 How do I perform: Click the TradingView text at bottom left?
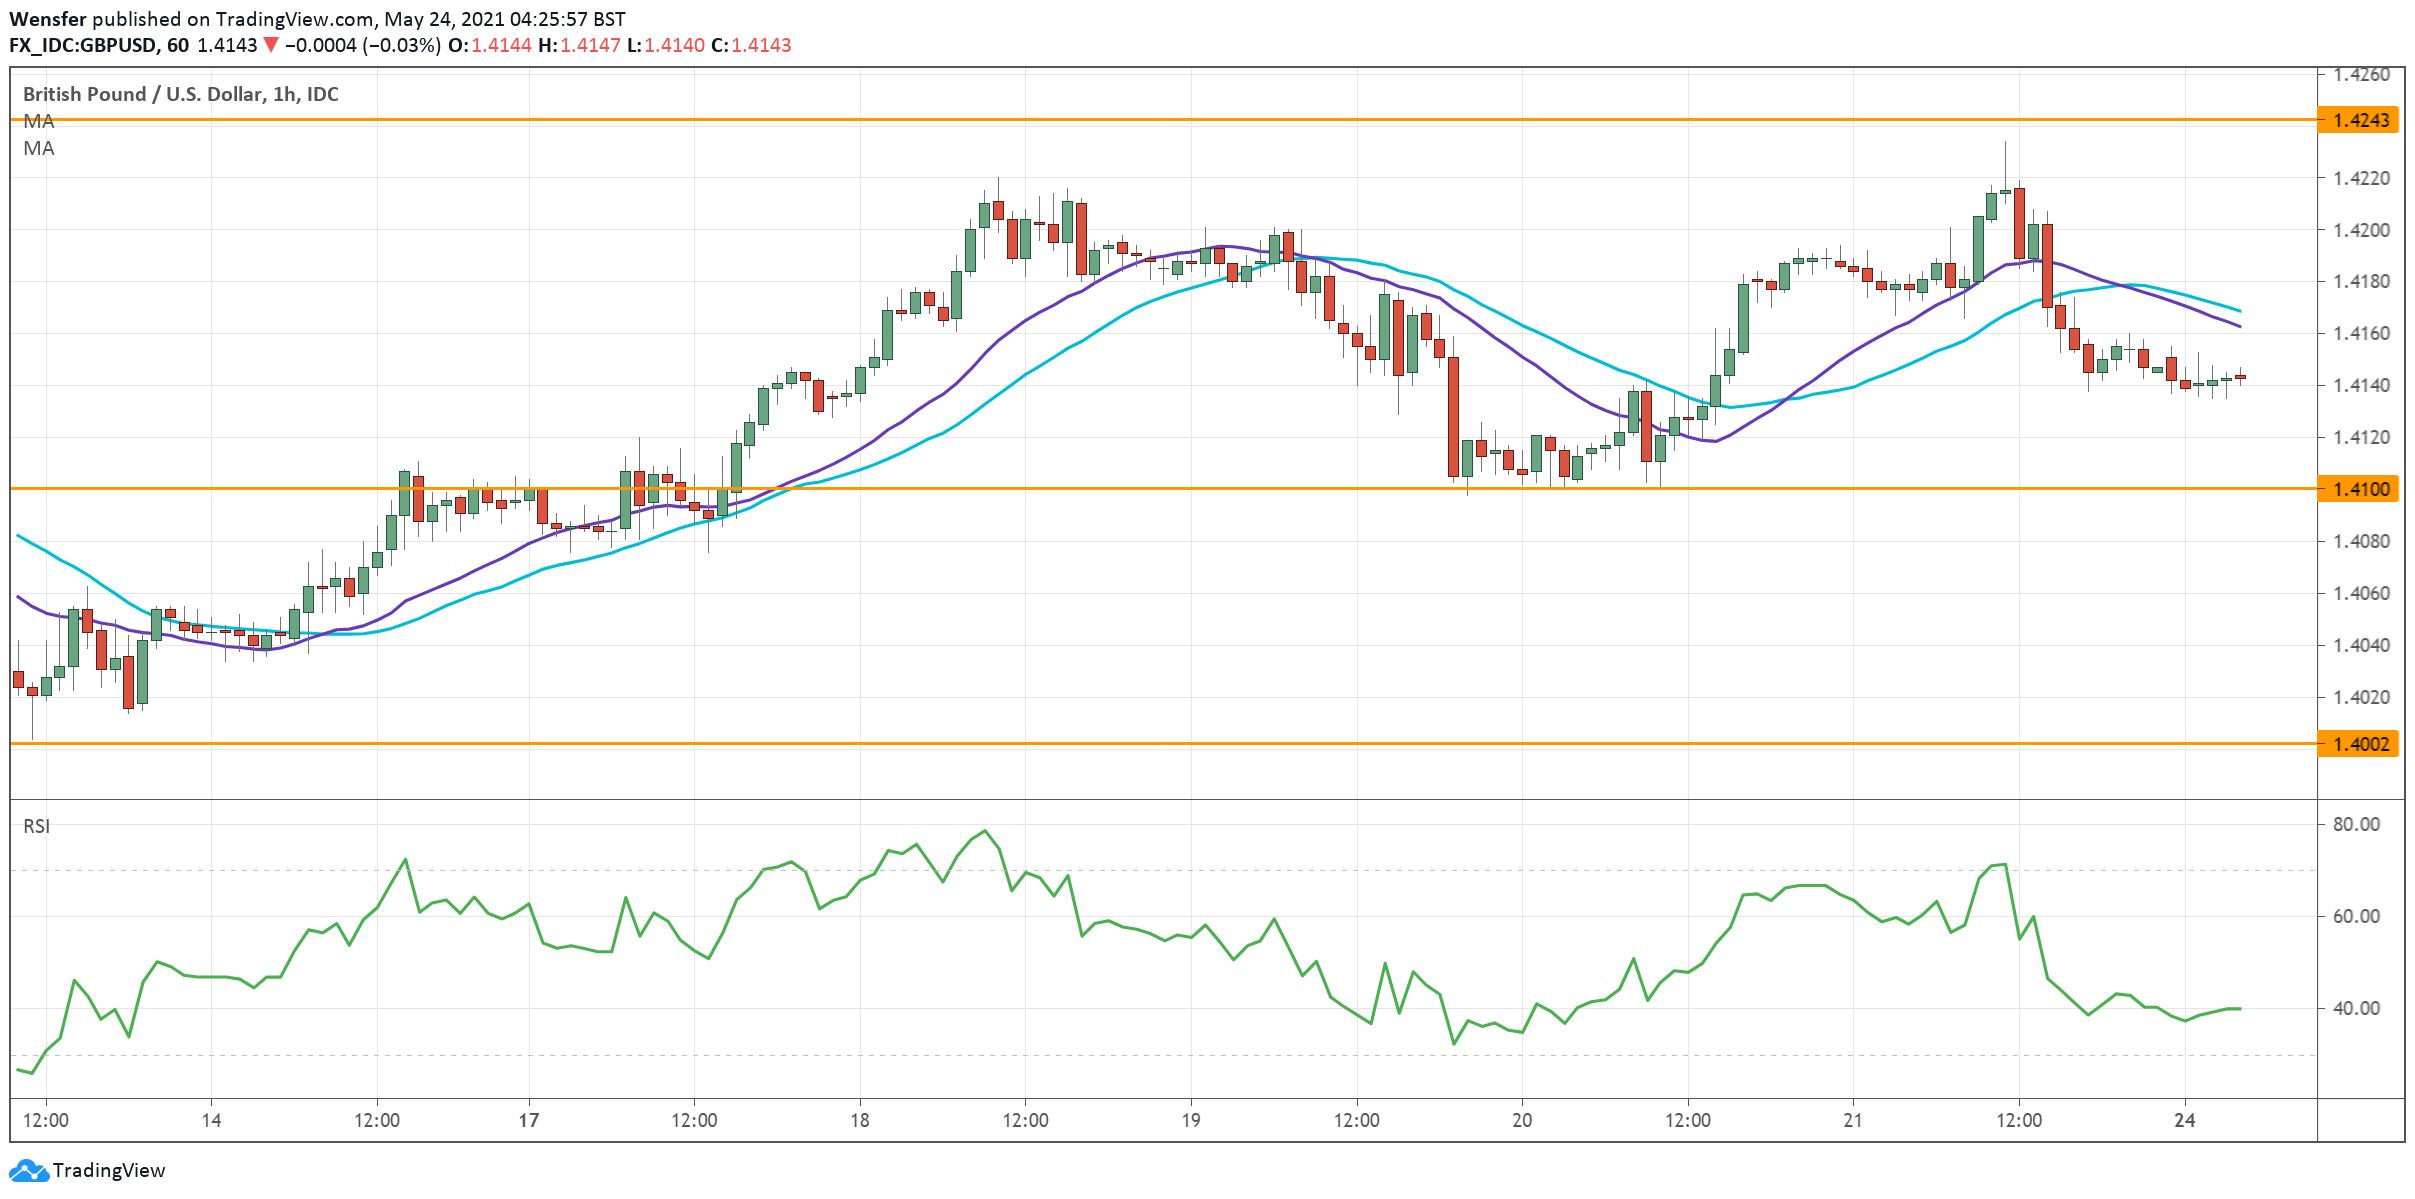(108, 1170)
